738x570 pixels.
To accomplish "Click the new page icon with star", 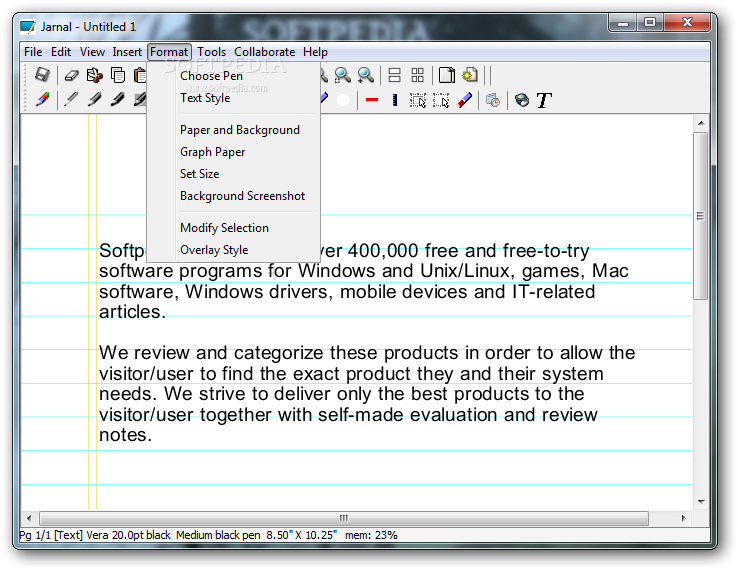I will click(470, 75).
